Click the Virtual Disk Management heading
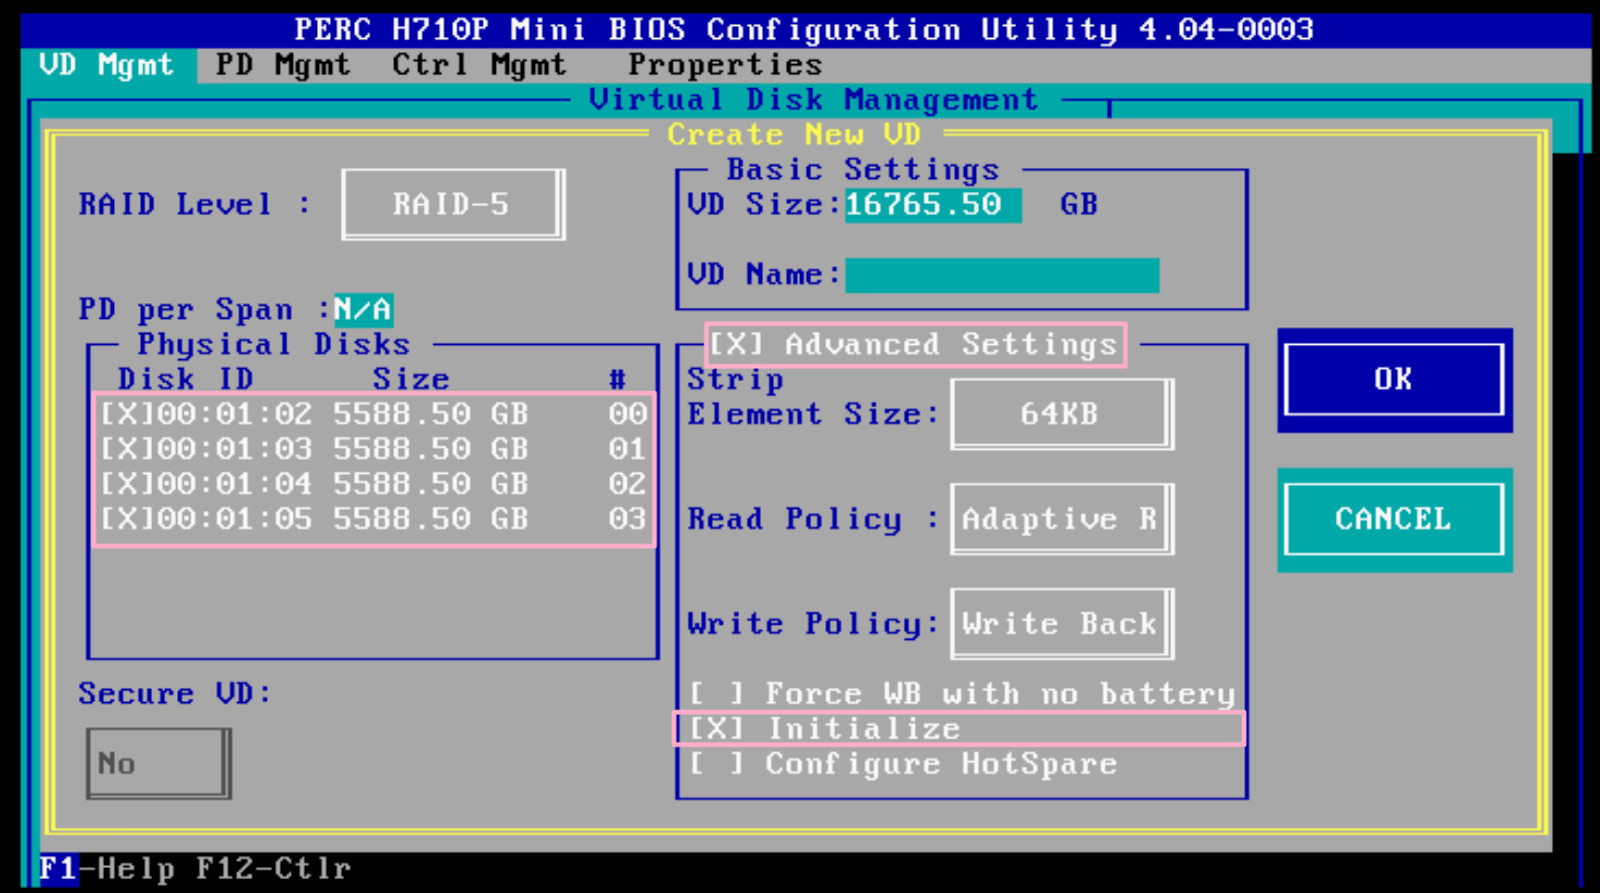 (814, 99)
